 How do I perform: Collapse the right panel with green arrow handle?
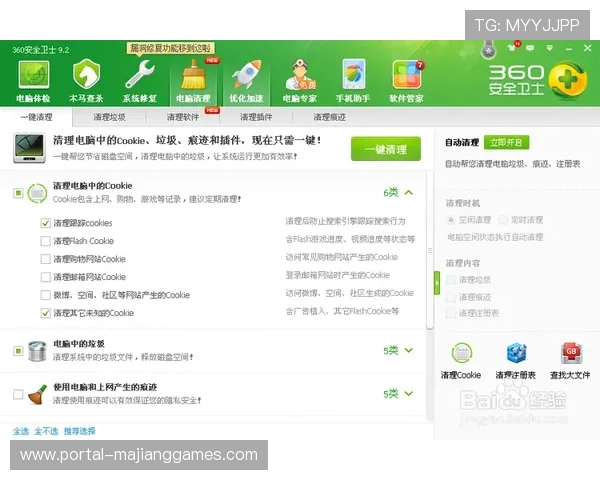437,283
